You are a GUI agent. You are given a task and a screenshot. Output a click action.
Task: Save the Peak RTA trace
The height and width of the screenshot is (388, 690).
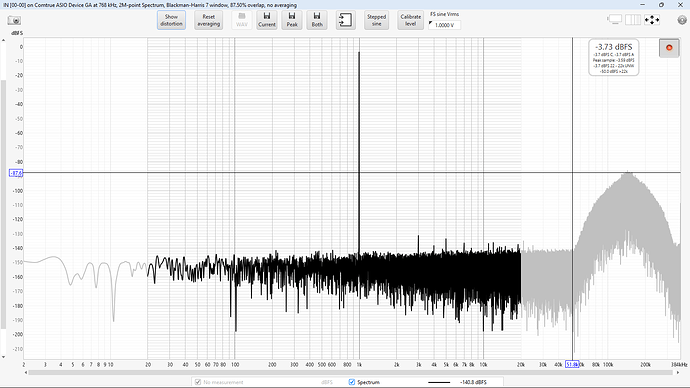pos(292,20)
